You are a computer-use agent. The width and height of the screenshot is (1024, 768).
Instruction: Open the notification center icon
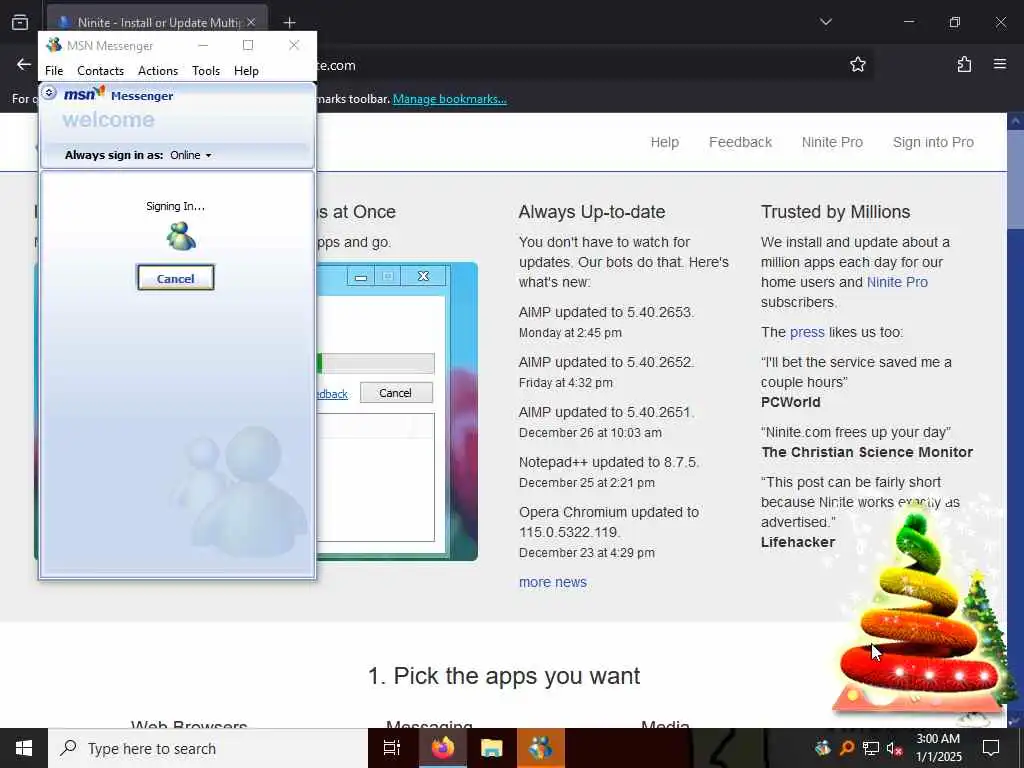point(991,748)
